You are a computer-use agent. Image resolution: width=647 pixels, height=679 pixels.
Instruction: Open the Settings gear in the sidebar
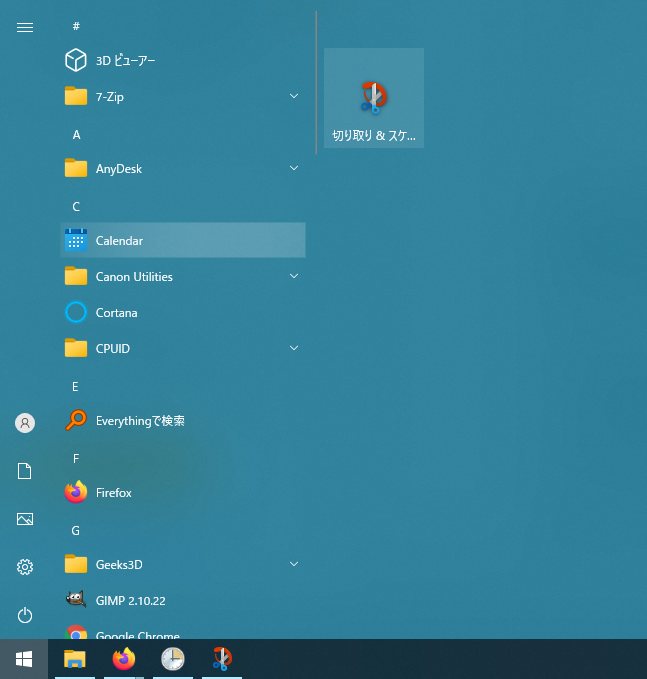click(25, 567)
